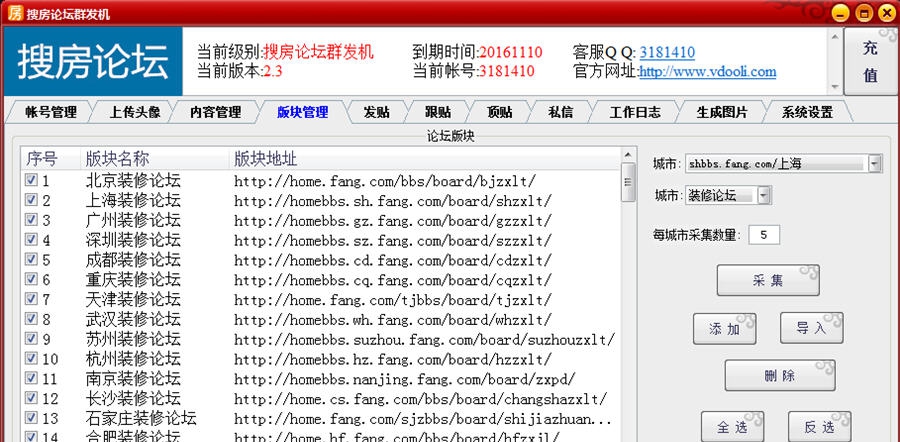View the 工作日志 tab

point(635,112)
